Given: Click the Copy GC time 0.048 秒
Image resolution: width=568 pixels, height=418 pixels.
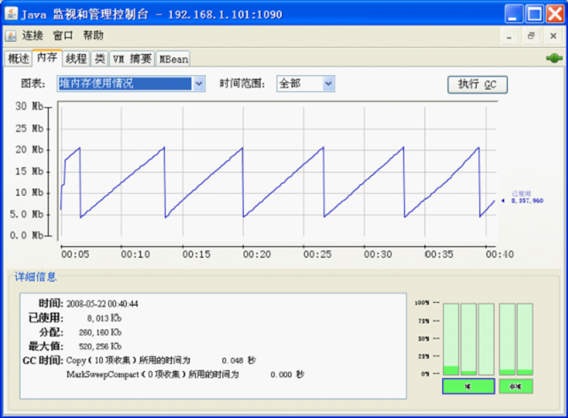Looking at the screenshot, I should click(238, 360).
